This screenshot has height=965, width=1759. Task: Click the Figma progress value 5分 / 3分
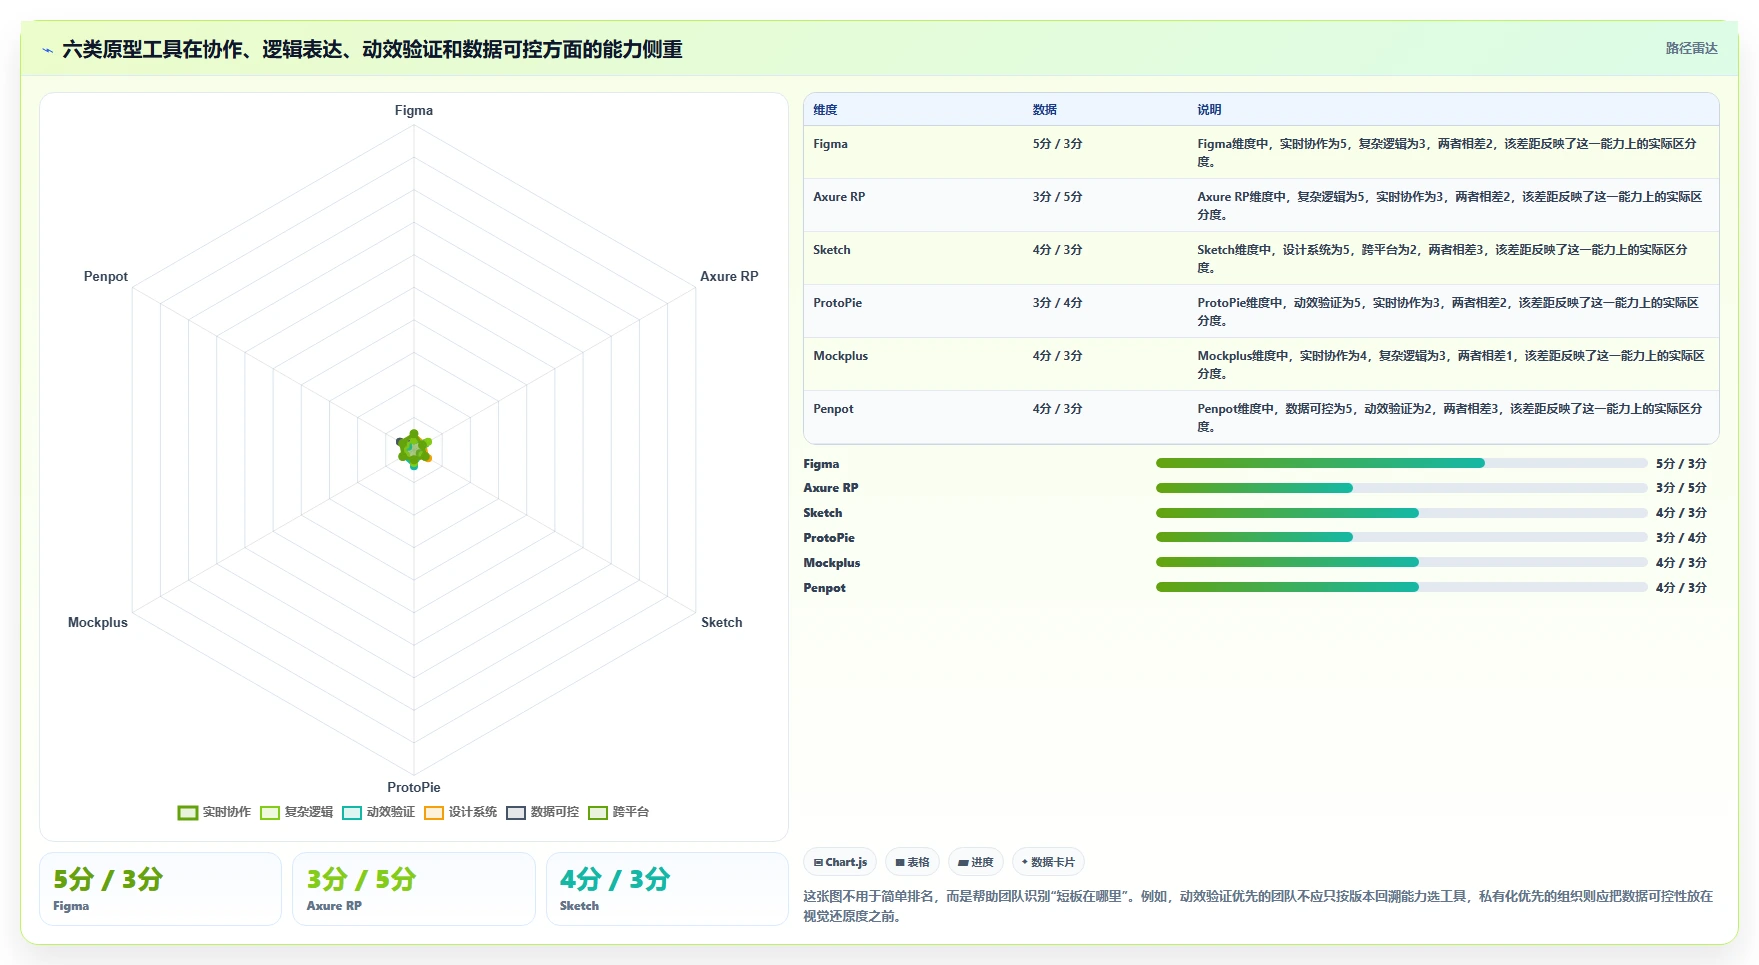1681,464
